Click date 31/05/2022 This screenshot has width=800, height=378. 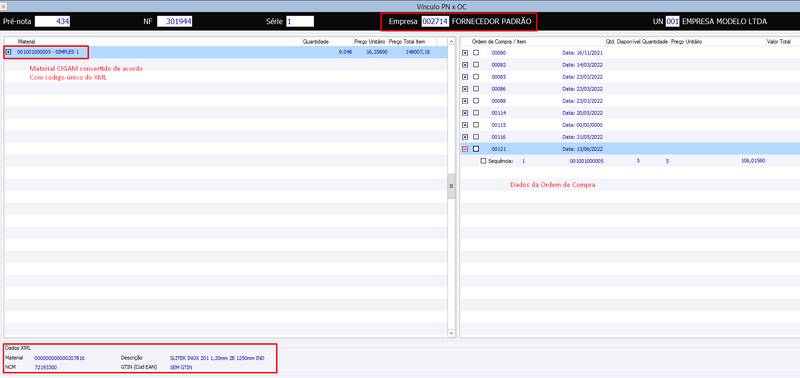coord(582,137)
